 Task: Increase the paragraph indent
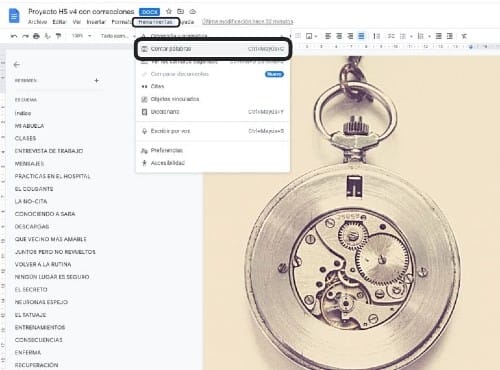pos(450,36)
